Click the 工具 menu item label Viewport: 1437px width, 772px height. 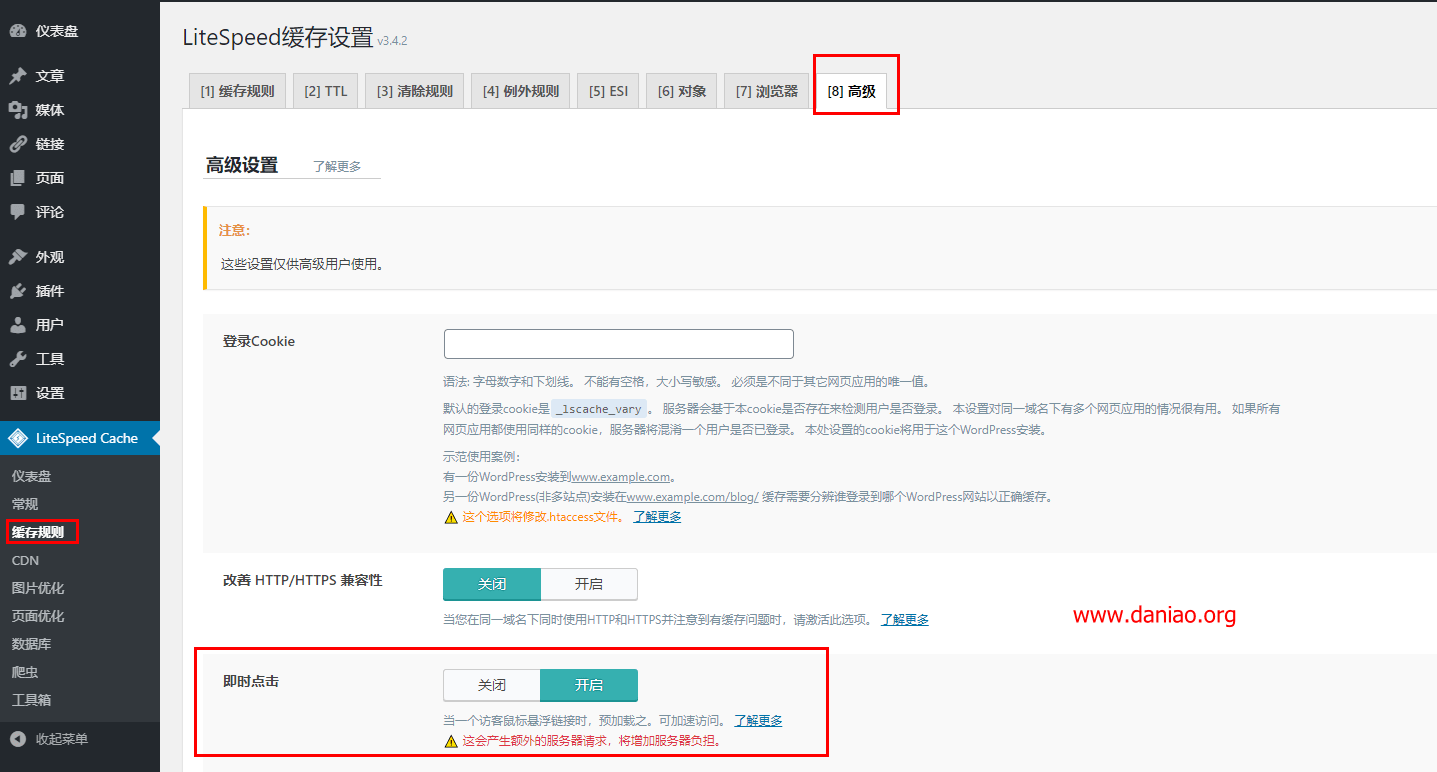point(50,359)
